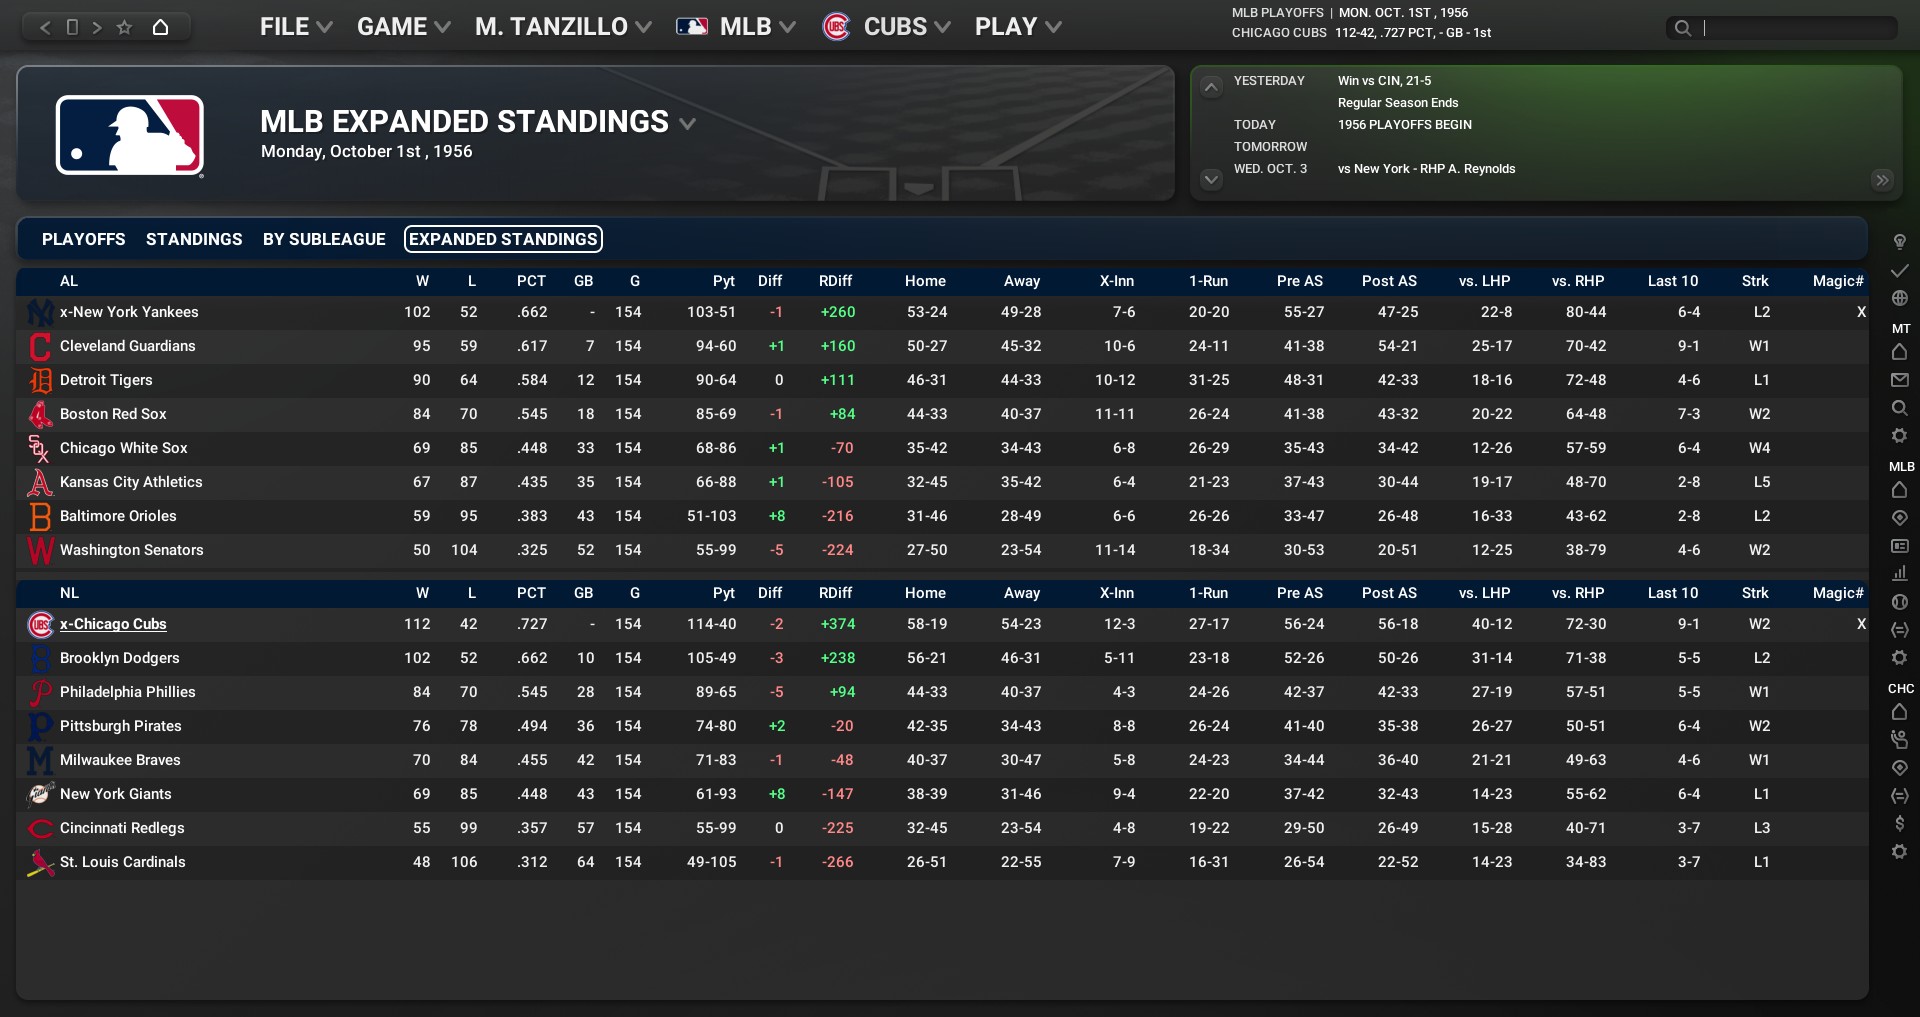The width and height of the screenshot is (1920, 1017).
Task: Open the mail envelope icon under MT
Action: click(x=1899, y=380)
